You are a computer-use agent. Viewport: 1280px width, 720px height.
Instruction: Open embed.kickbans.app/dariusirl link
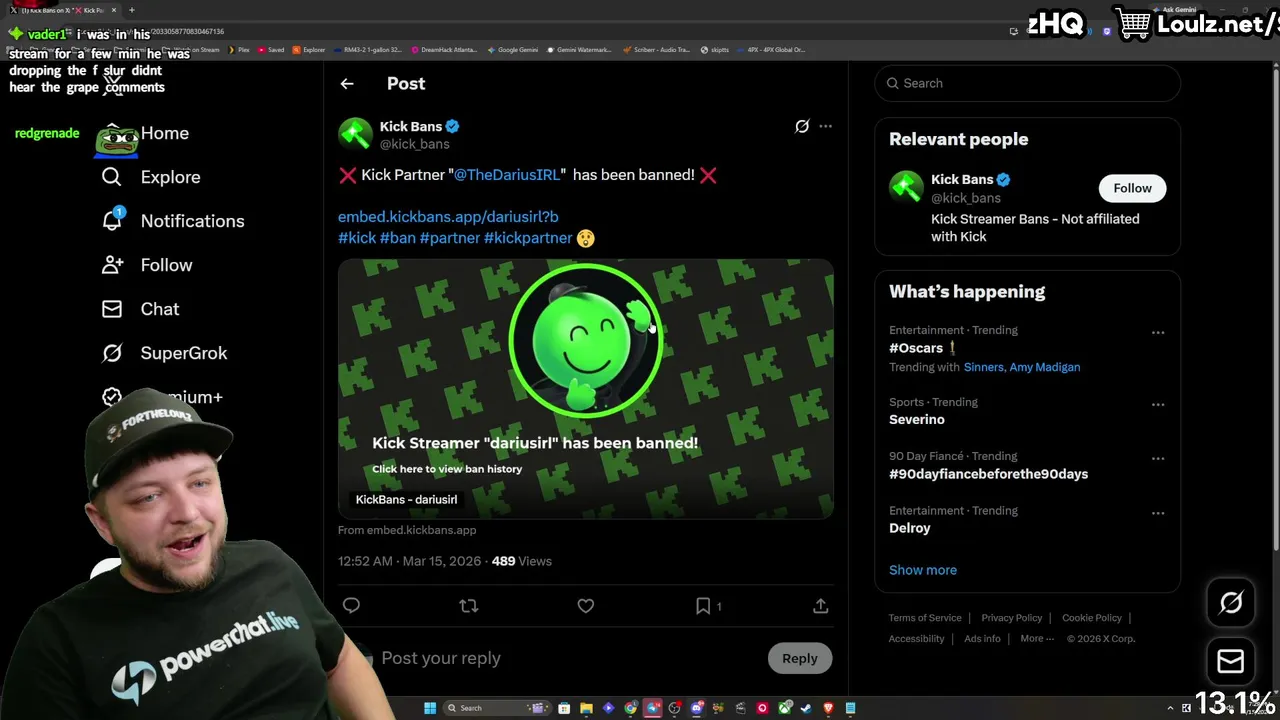point(448,216)
